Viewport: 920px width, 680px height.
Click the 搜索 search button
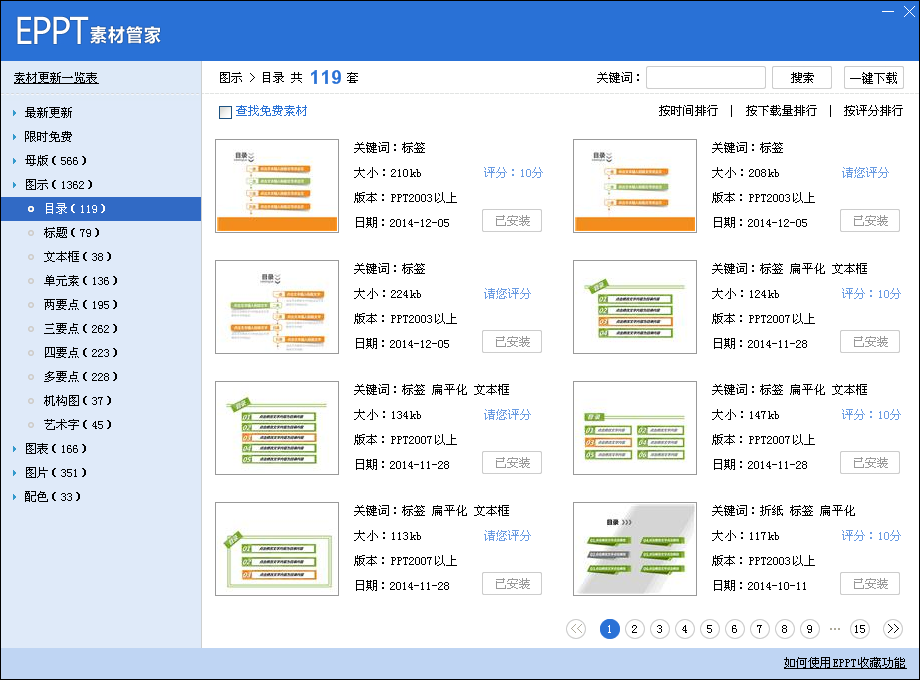802,76
